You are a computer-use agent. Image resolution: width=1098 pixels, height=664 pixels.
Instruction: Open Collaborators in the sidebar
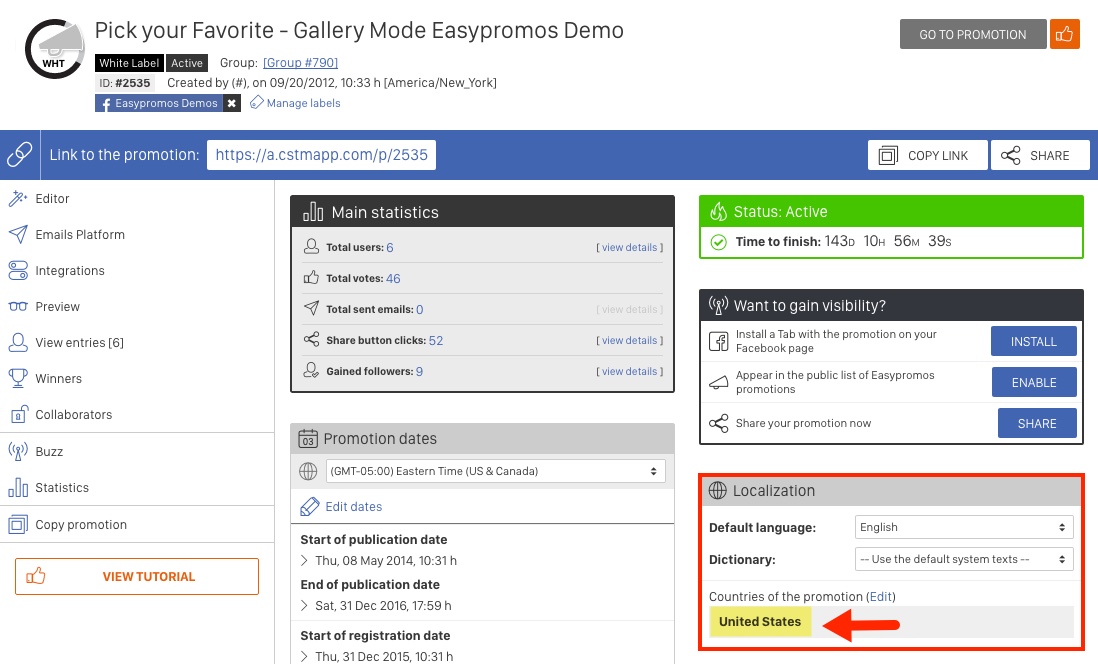coord(74,415)
